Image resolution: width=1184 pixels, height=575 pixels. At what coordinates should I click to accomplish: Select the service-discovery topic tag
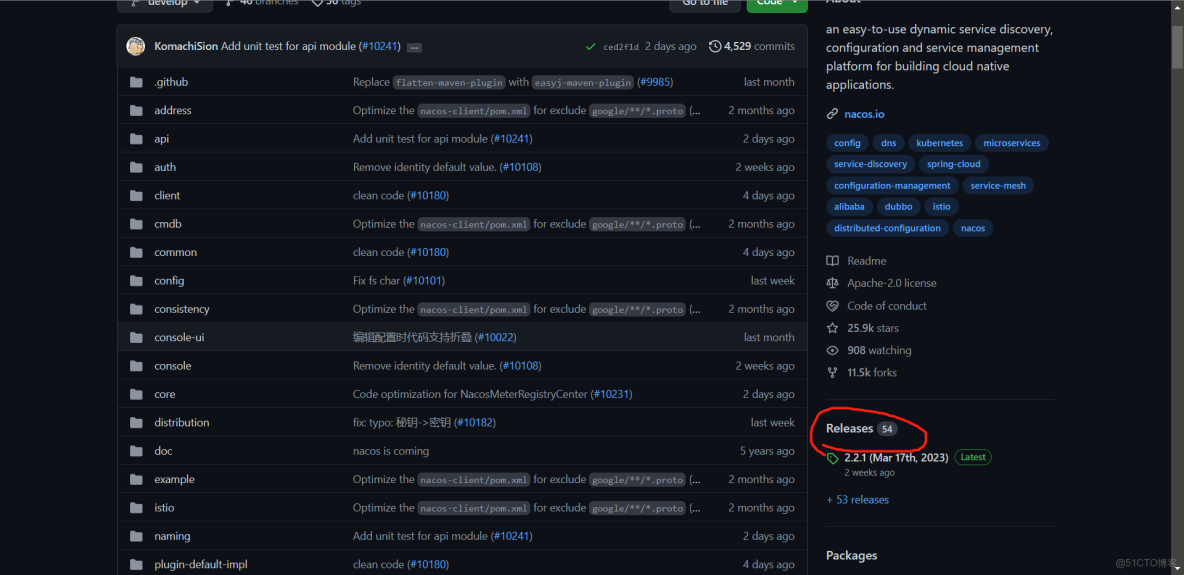(871, 164)
